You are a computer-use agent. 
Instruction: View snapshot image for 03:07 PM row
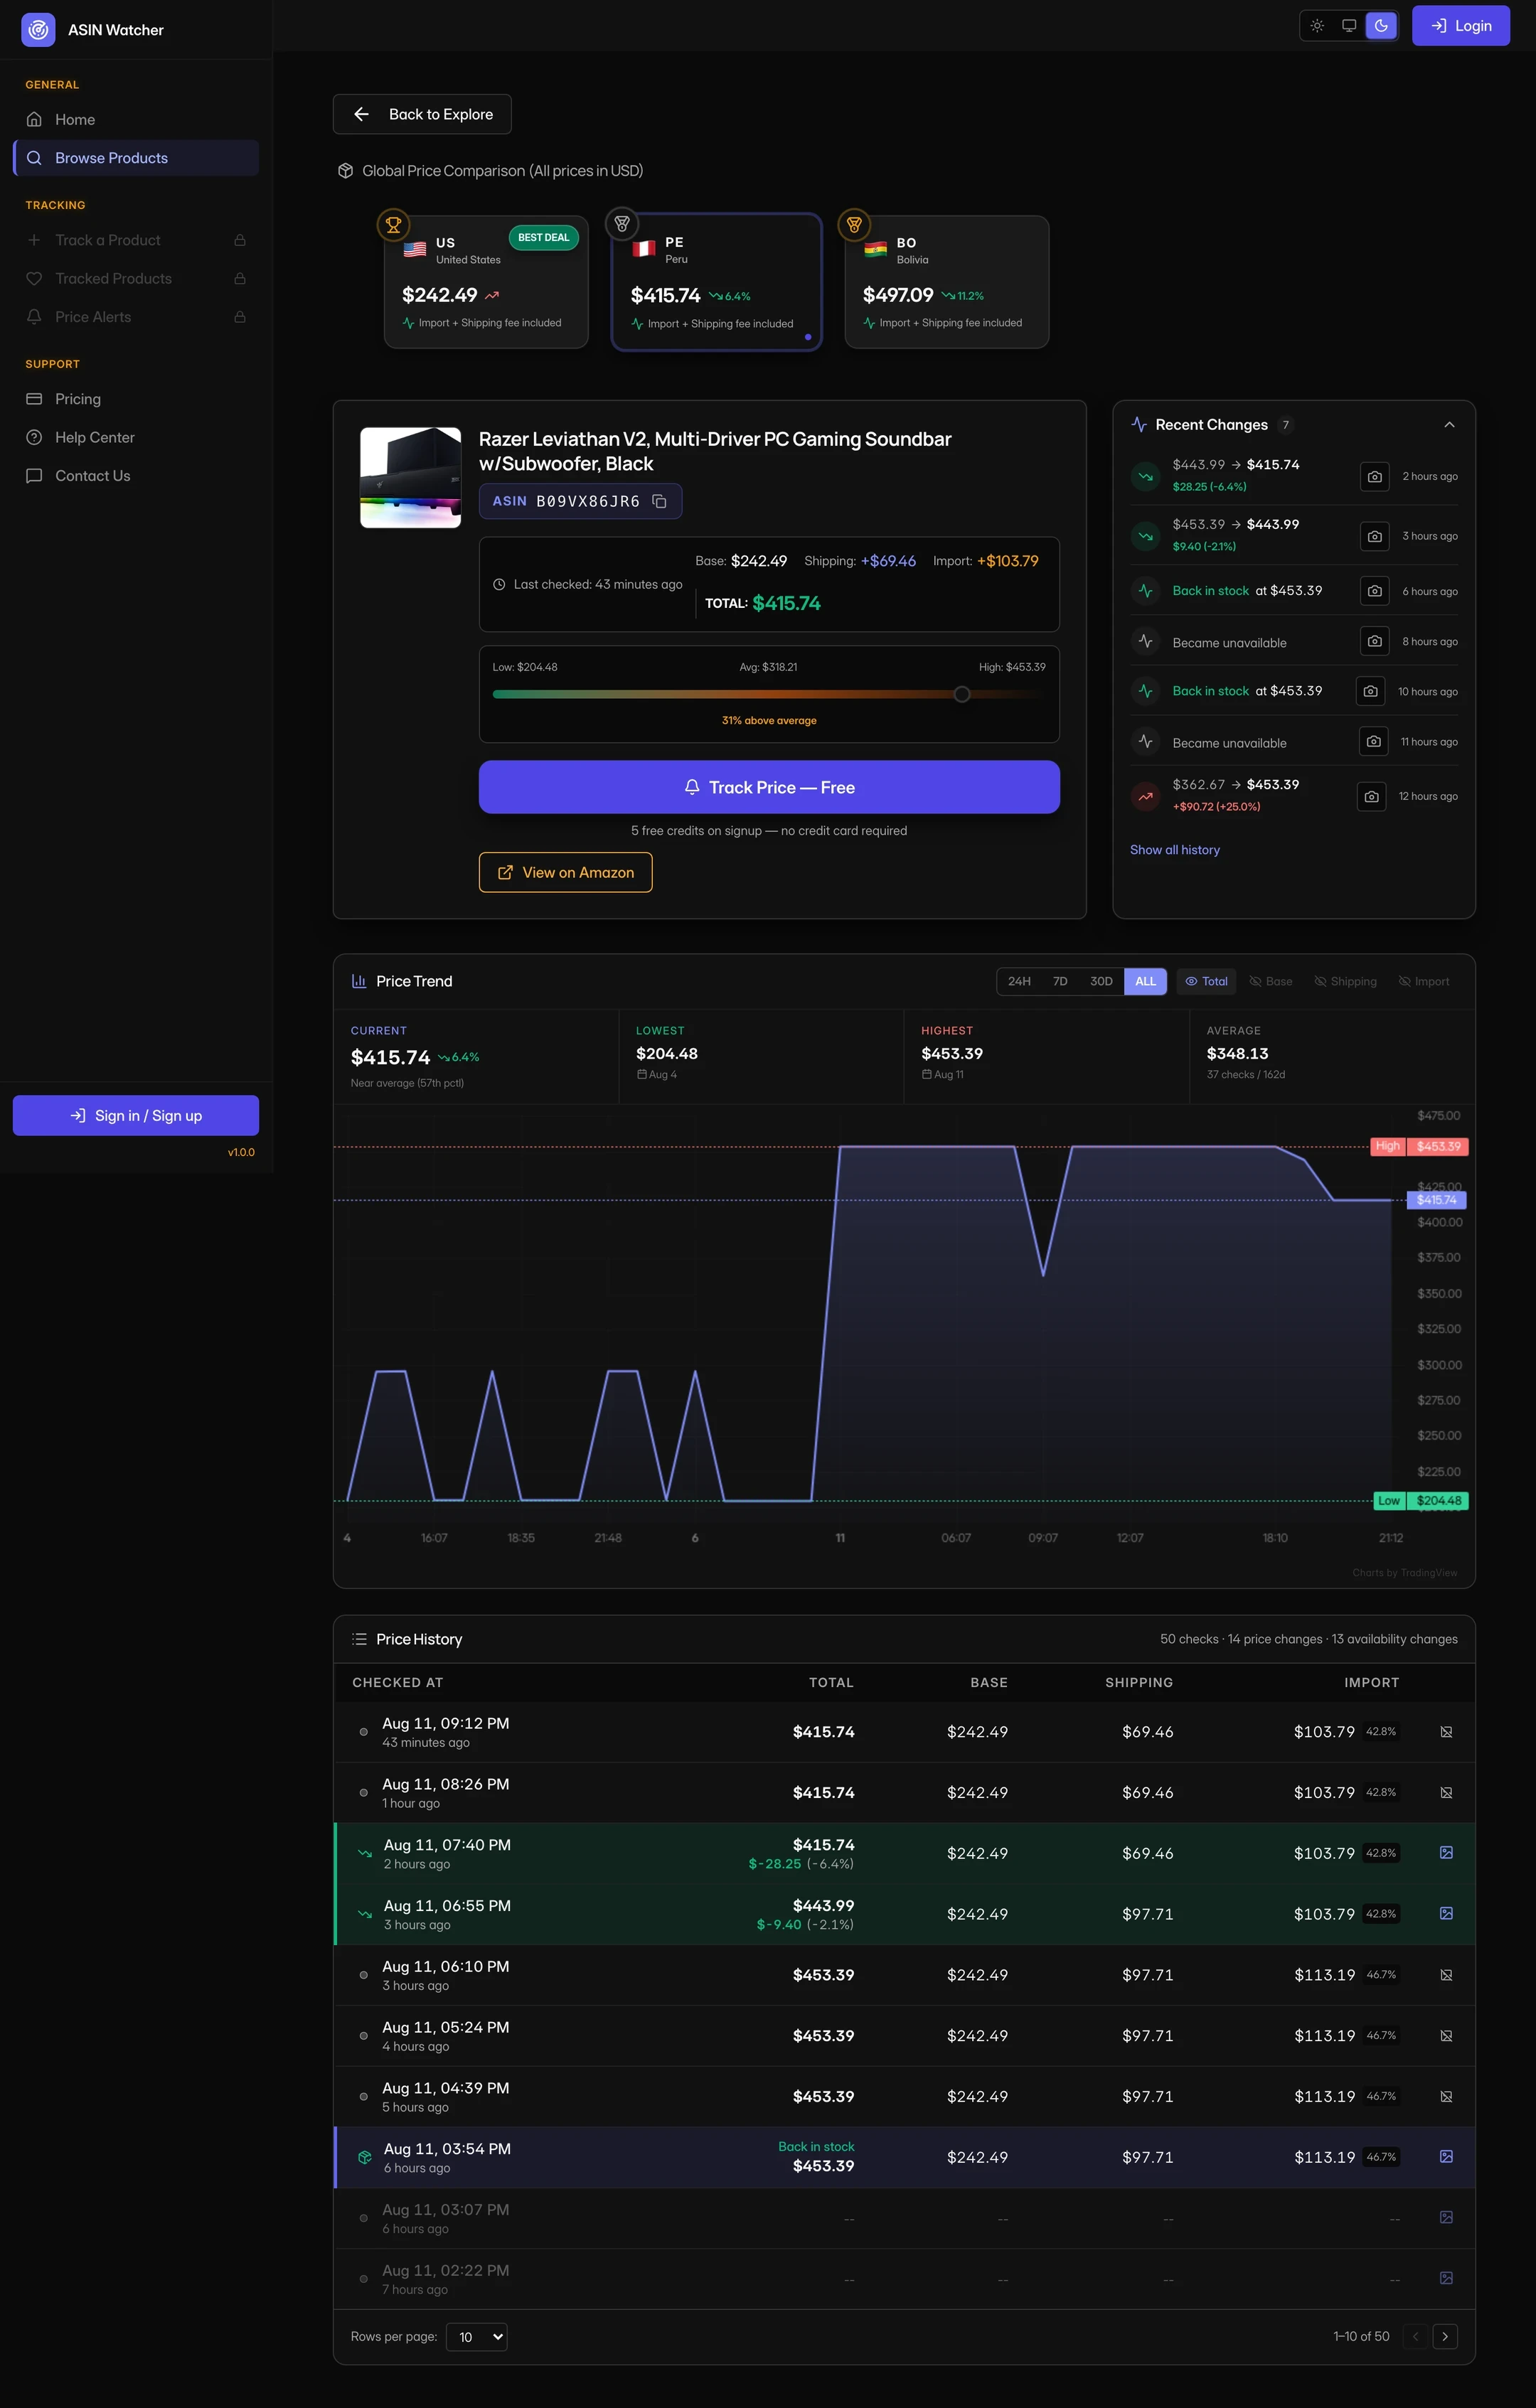coord(1446,2217)
